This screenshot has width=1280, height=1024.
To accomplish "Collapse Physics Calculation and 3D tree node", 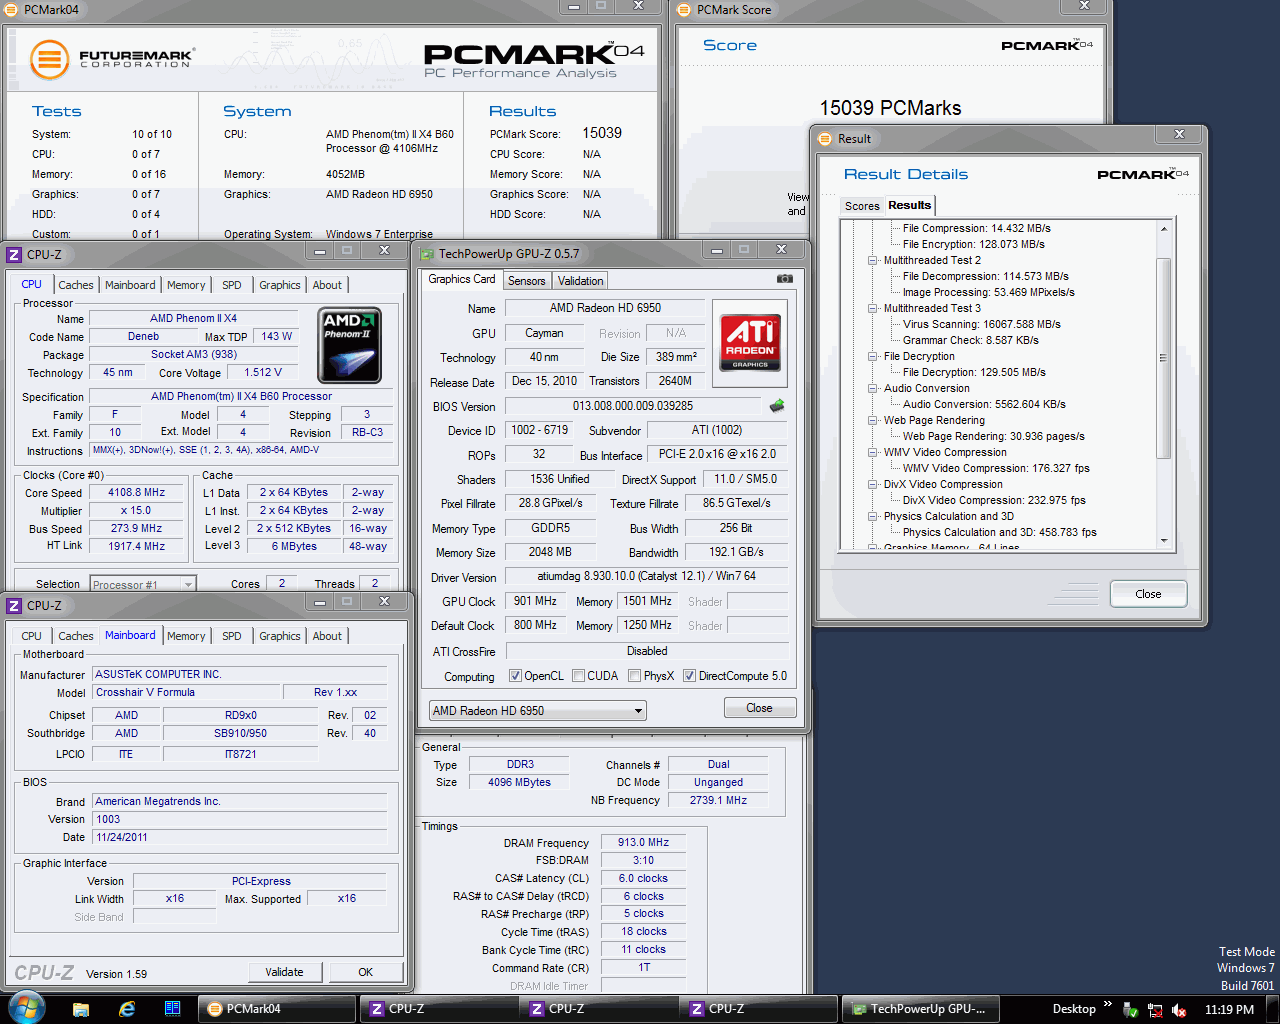I will [x=873, y=516].
